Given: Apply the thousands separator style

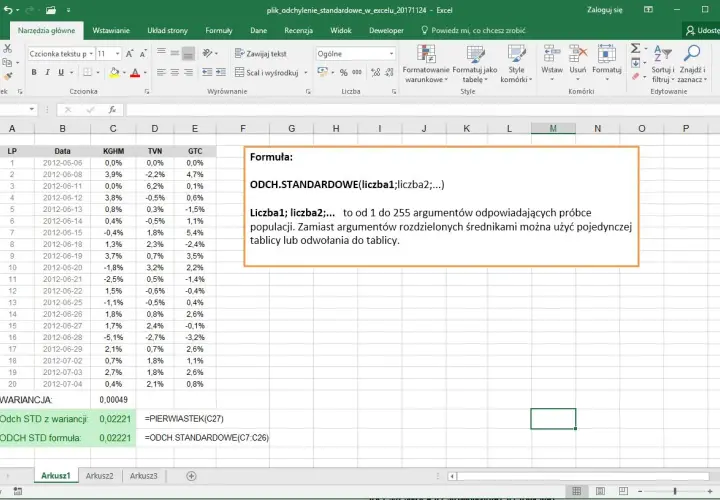Looking at the screenshot, I should (x=357, y=73).
